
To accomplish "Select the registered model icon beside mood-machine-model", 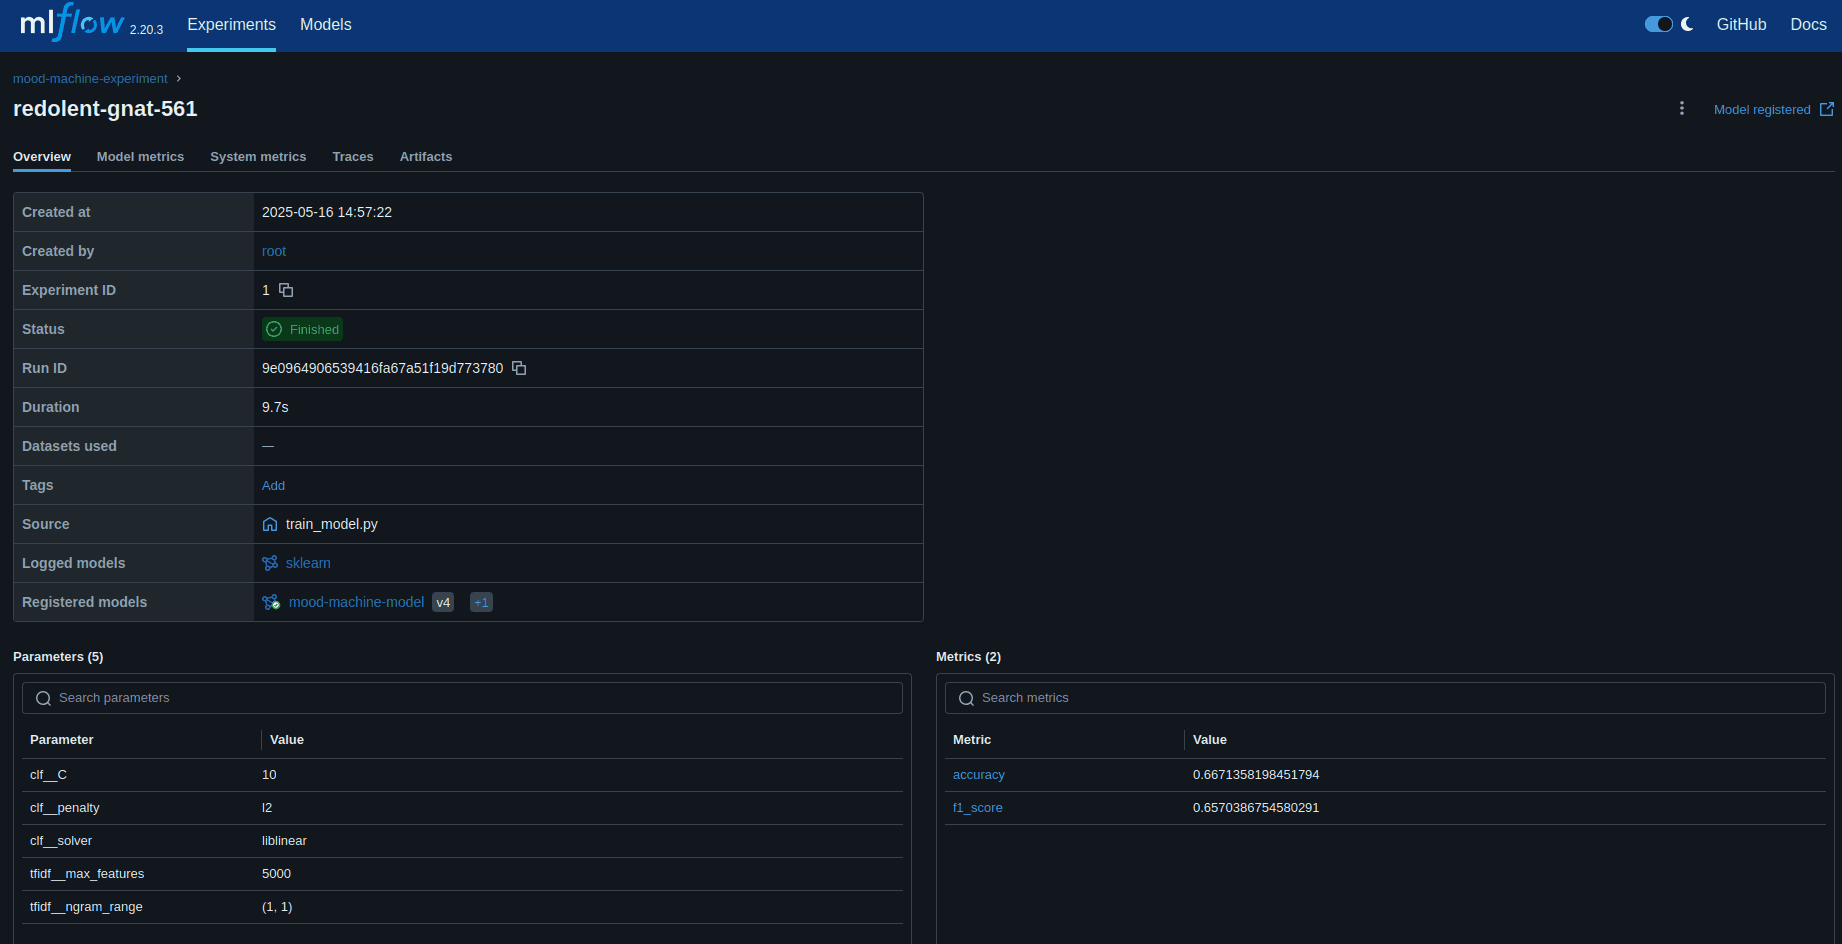I will 270,602.
